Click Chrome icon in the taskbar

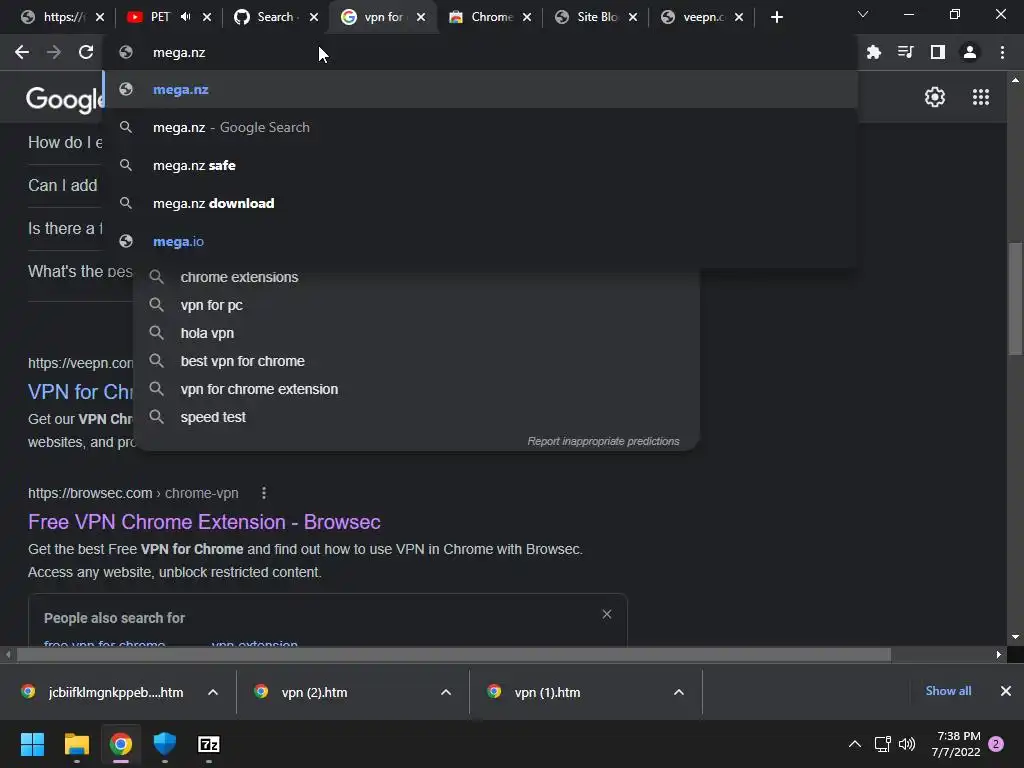pos(121,744)
